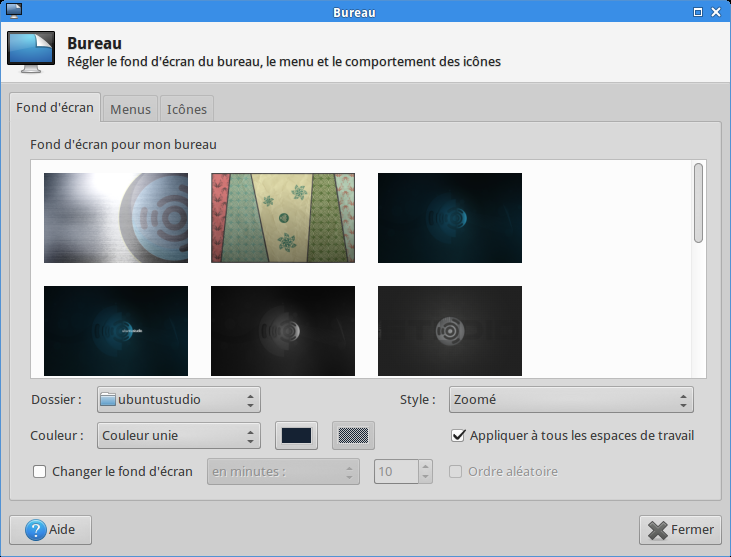Check the 'Ordre aléatoire' checkbox
Image resolution: width=731 pixels, height=557 pixels.
pos(456,471)
